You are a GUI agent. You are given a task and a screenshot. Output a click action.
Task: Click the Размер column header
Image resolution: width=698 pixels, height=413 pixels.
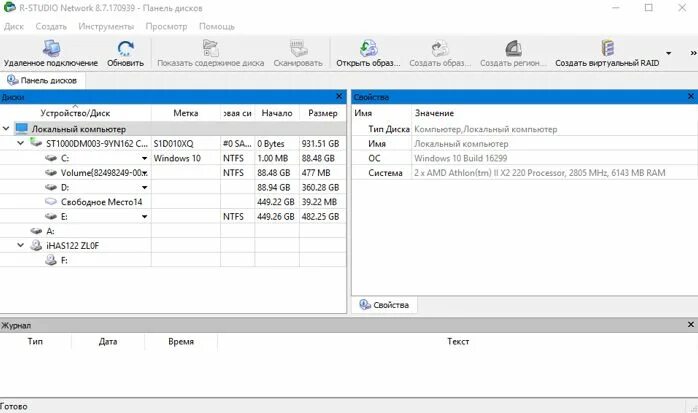click(323, 113)
